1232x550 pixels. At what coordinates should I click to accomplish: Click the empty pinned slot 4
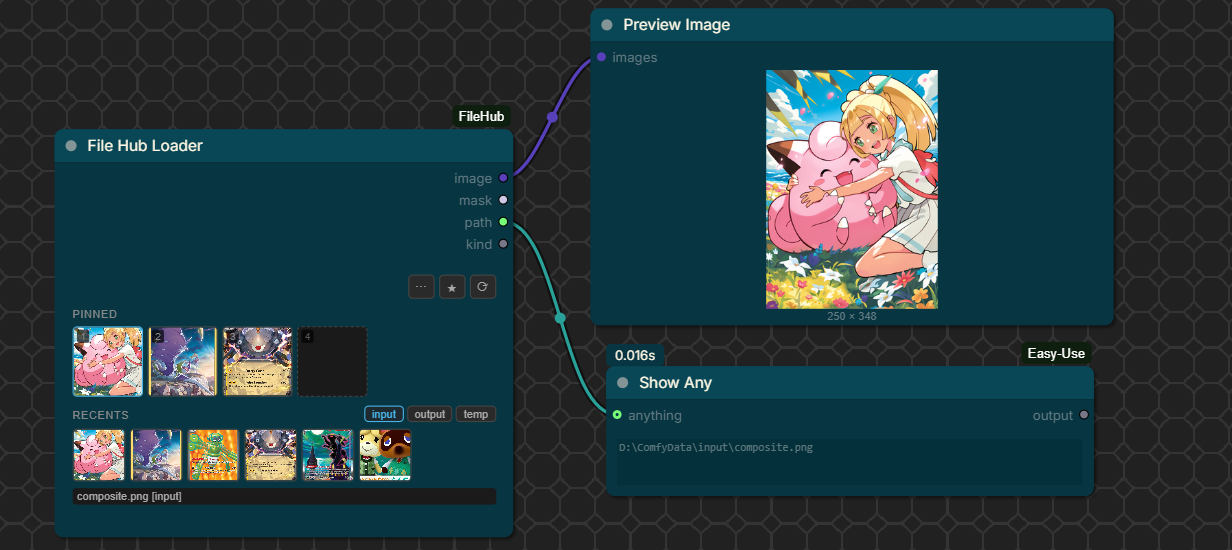pyautogui.click(x=332, y=361)
